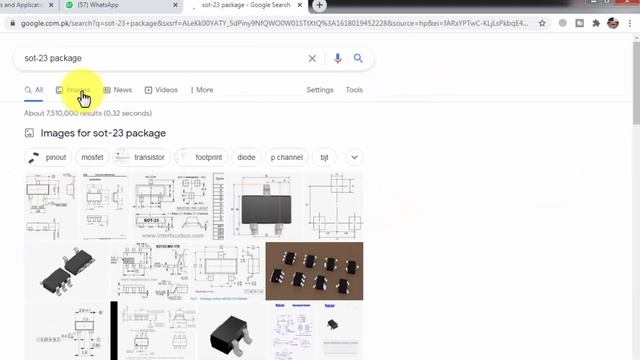This screenshot has height=360, width=640.
Task: Open the brown background multiple chips photo
Action: tap(314, 271)
